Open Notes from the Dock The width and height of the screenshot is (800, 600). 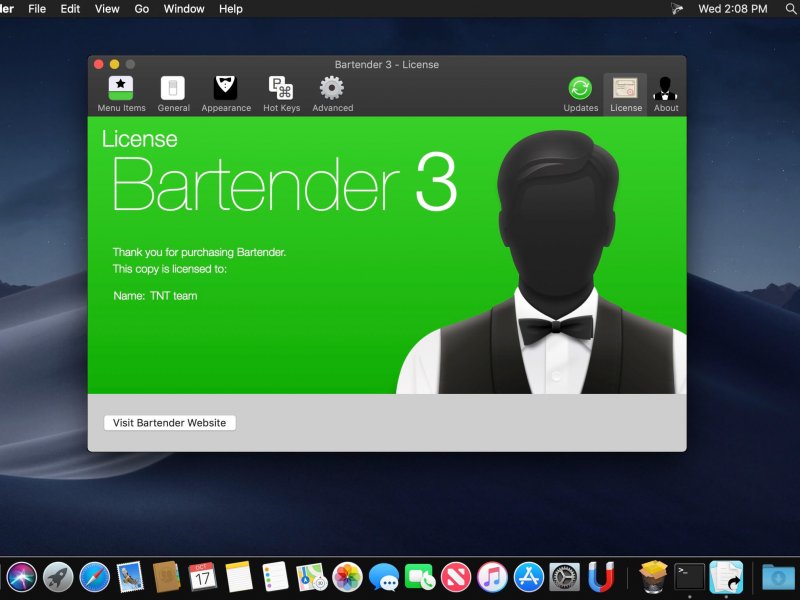click(239, 577)
